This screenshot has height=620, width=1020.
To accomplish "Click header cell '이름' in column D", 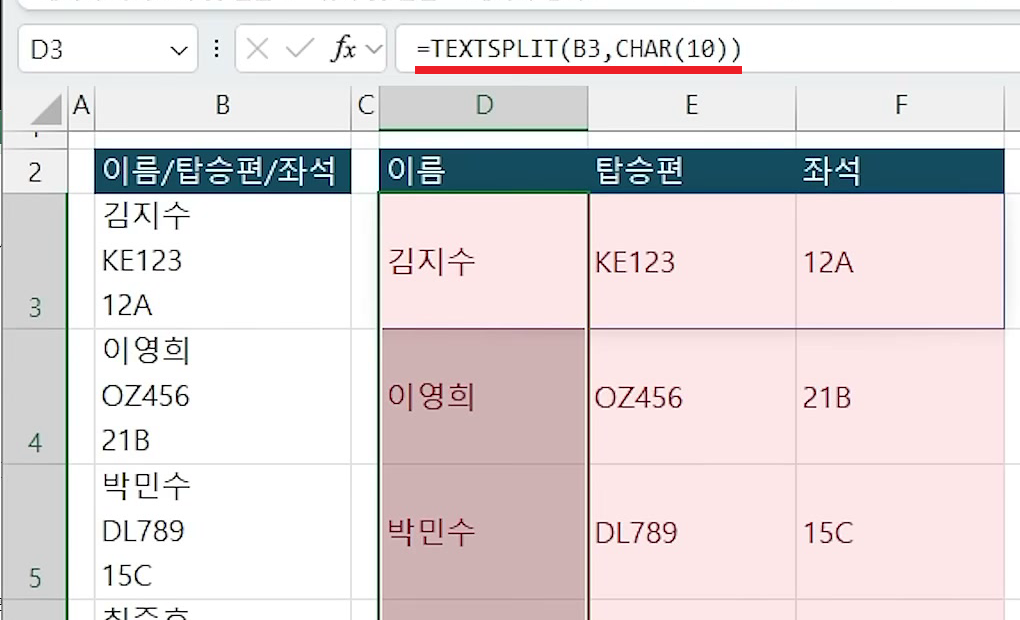I will click(484, 171).
